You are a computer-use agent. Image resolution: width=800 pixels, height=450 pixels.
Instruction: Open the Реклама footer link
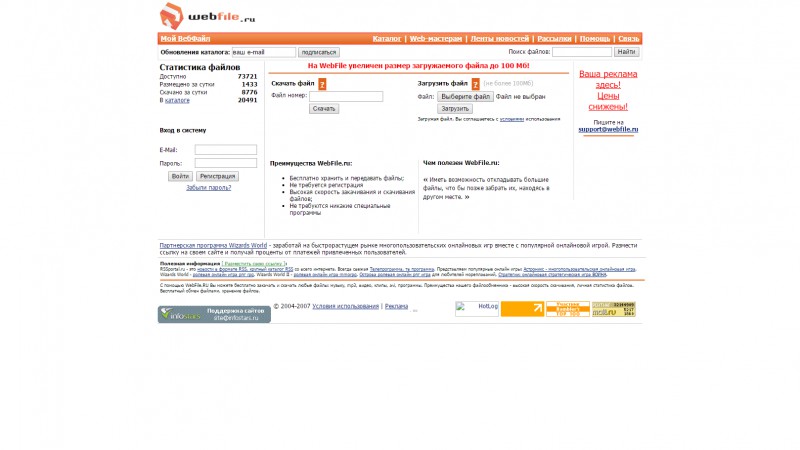396,306
